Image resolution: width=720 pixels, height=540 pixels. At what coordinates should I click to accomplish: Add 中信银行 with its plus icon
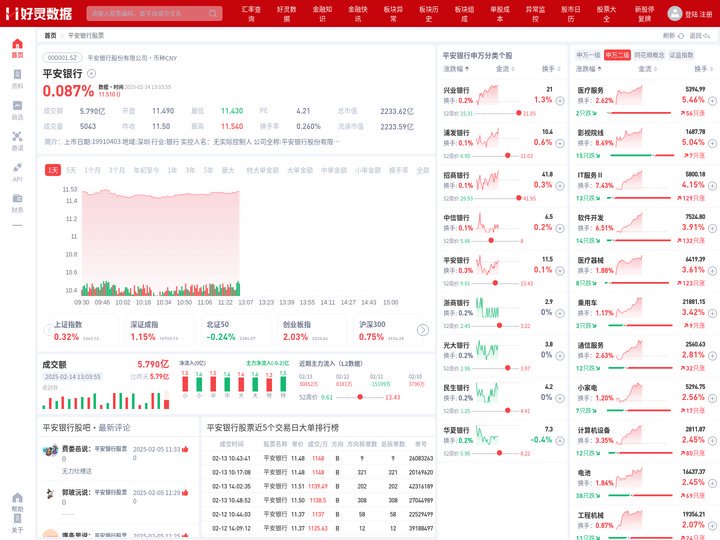coord(560,228)
